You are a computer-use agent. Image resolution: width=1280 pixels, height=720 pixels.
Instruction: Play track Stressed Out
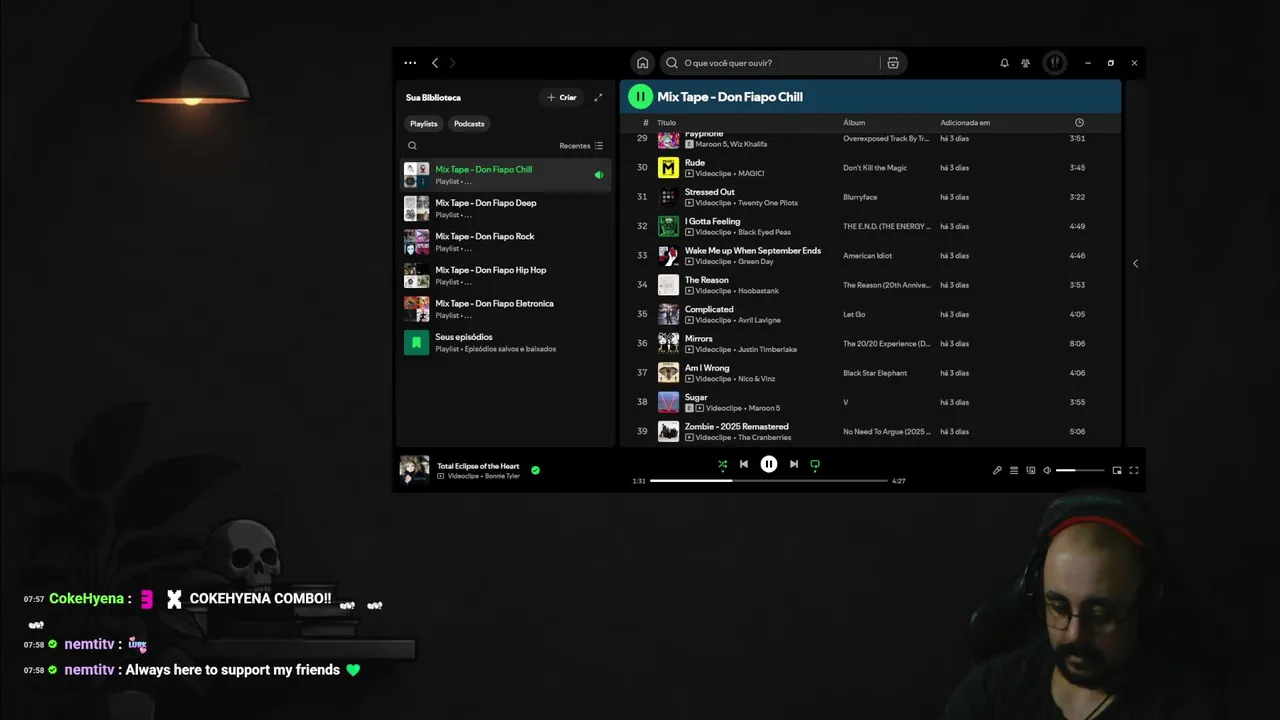coord(870,197)
